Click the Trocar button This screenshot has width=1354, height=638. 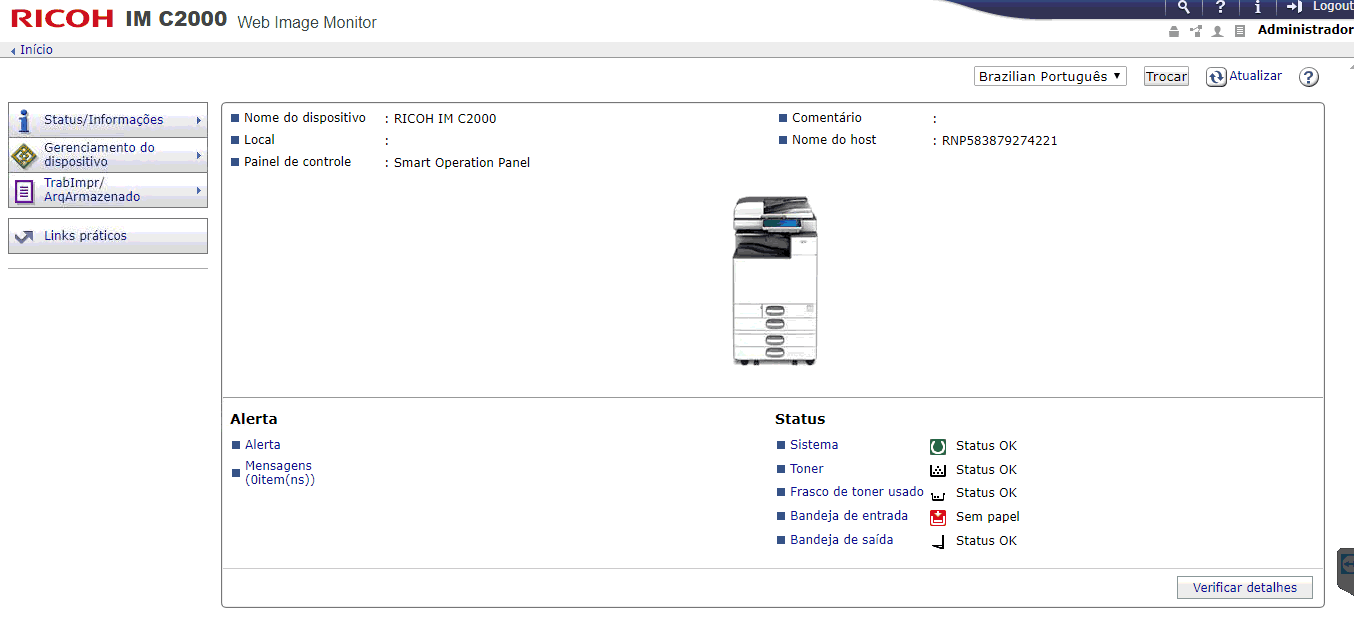coord(1166,75)
